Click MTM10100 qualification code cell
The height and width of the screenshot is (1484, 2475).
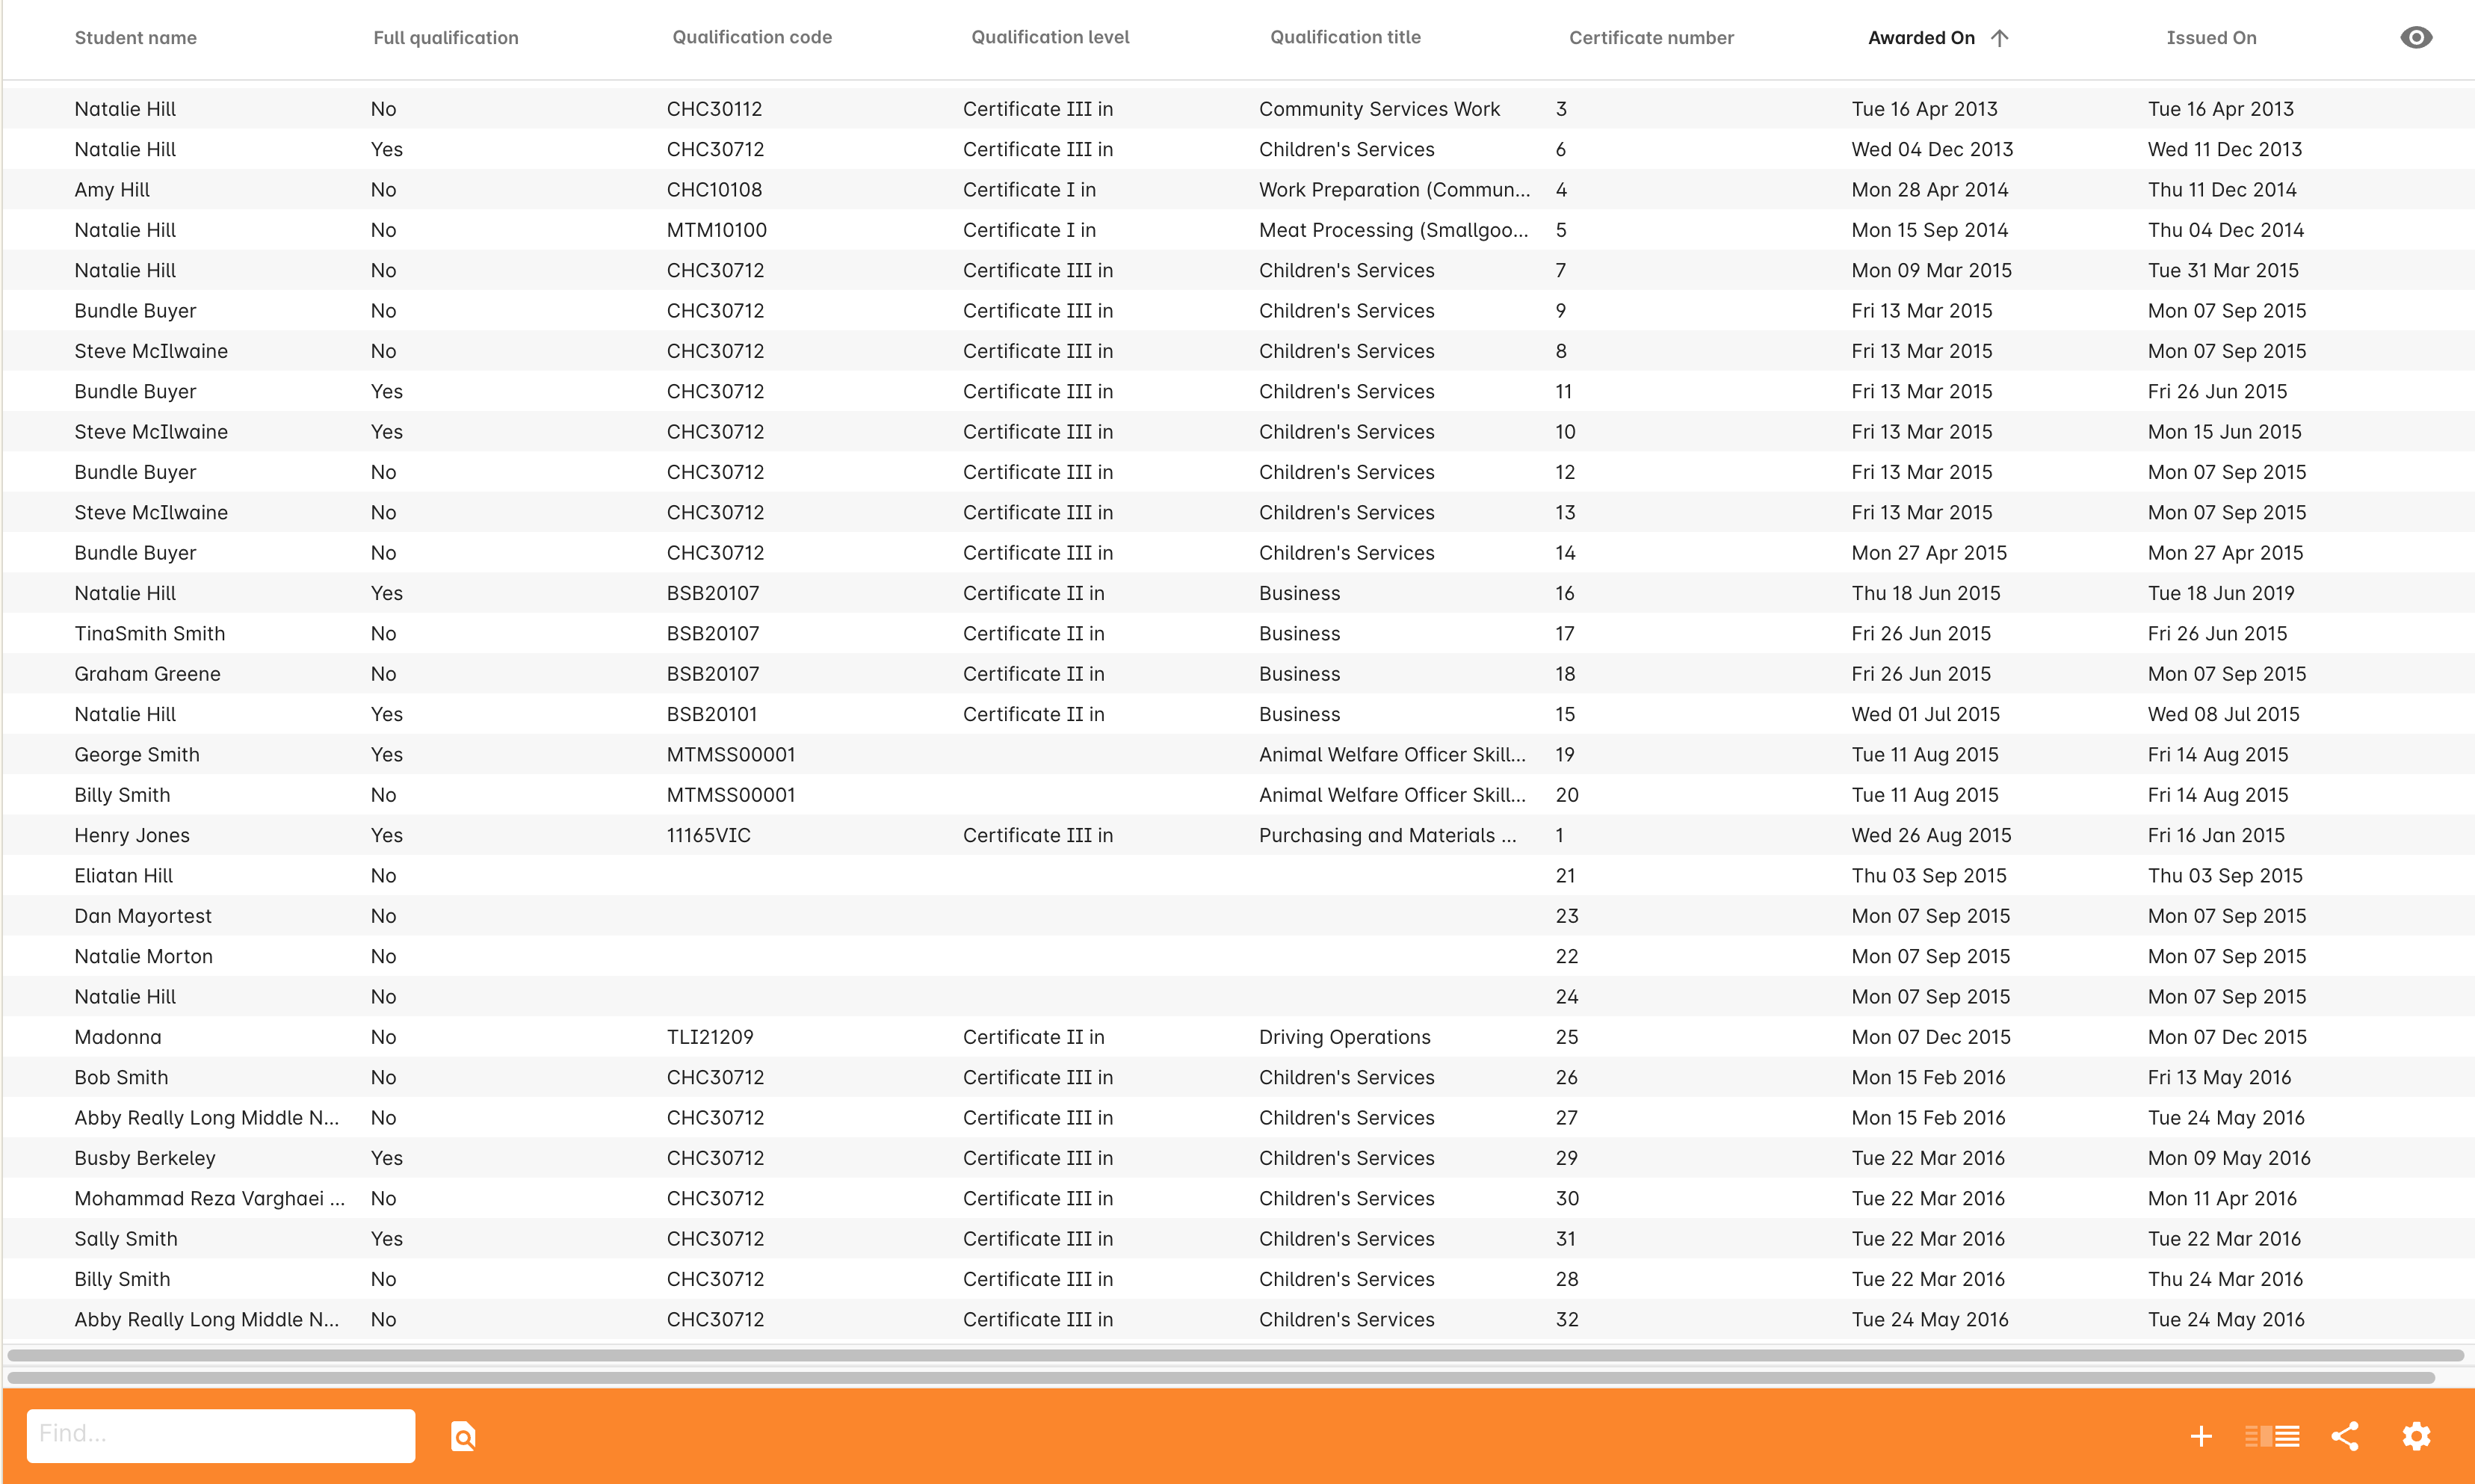click(716, 230)
